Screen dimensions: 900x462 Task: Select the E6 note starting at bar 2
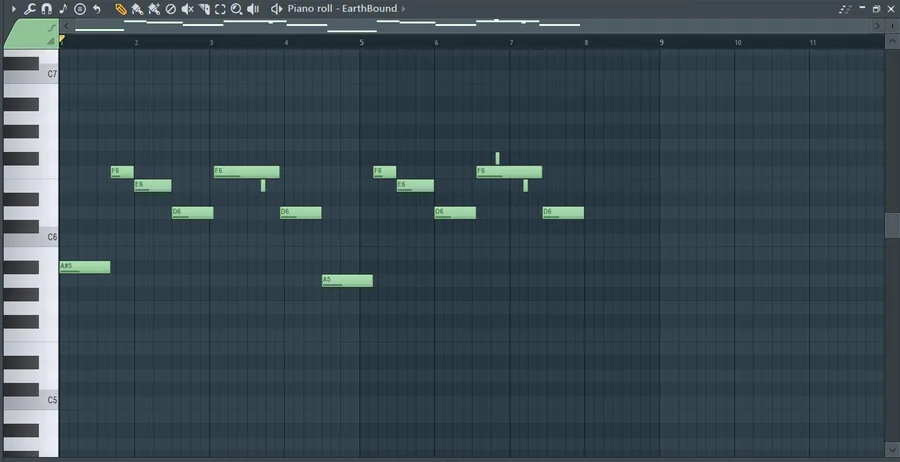(x=153, y=185)
